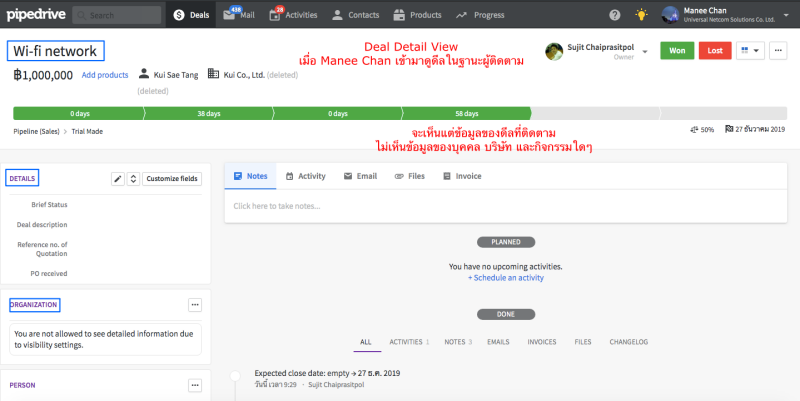
Task: Mark the deal as Won
Action: tap(677, 51)
